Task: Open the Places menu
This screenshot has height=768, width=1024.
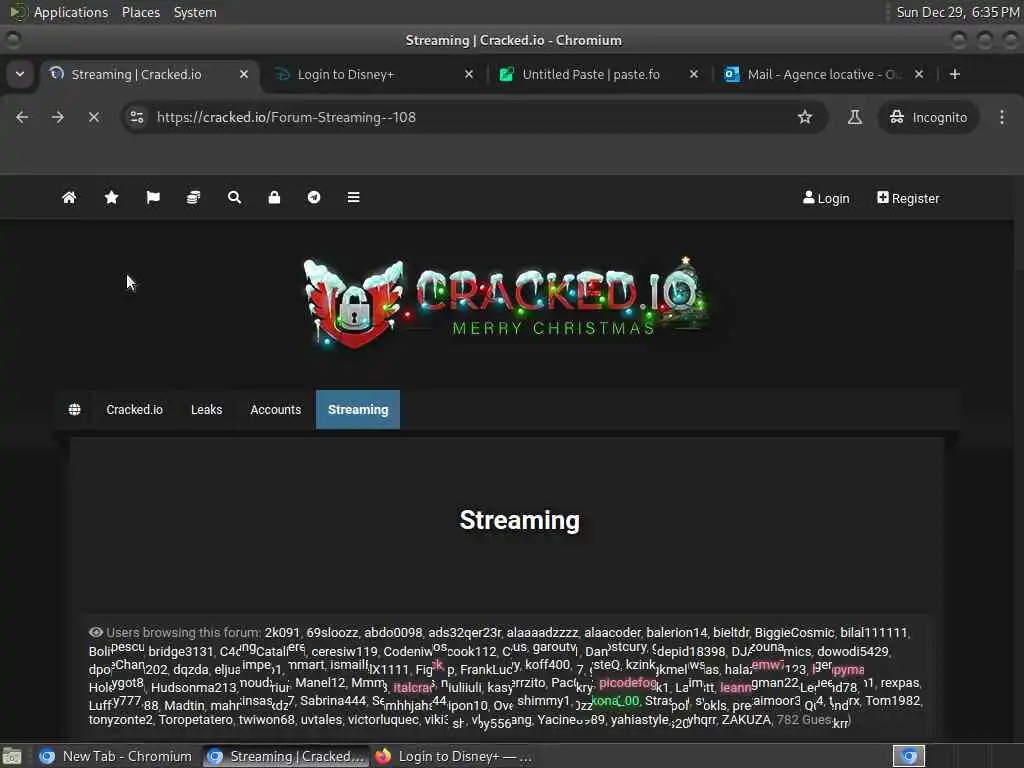Action: 141,12
